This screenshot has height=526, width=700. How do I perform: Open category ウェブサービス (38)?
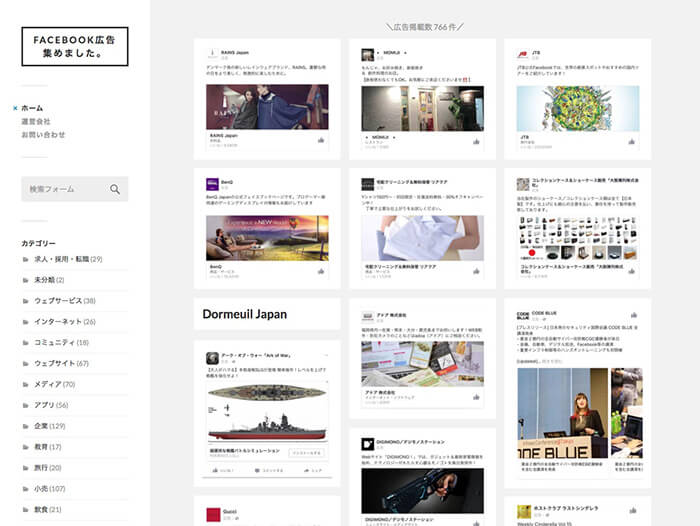65,301
